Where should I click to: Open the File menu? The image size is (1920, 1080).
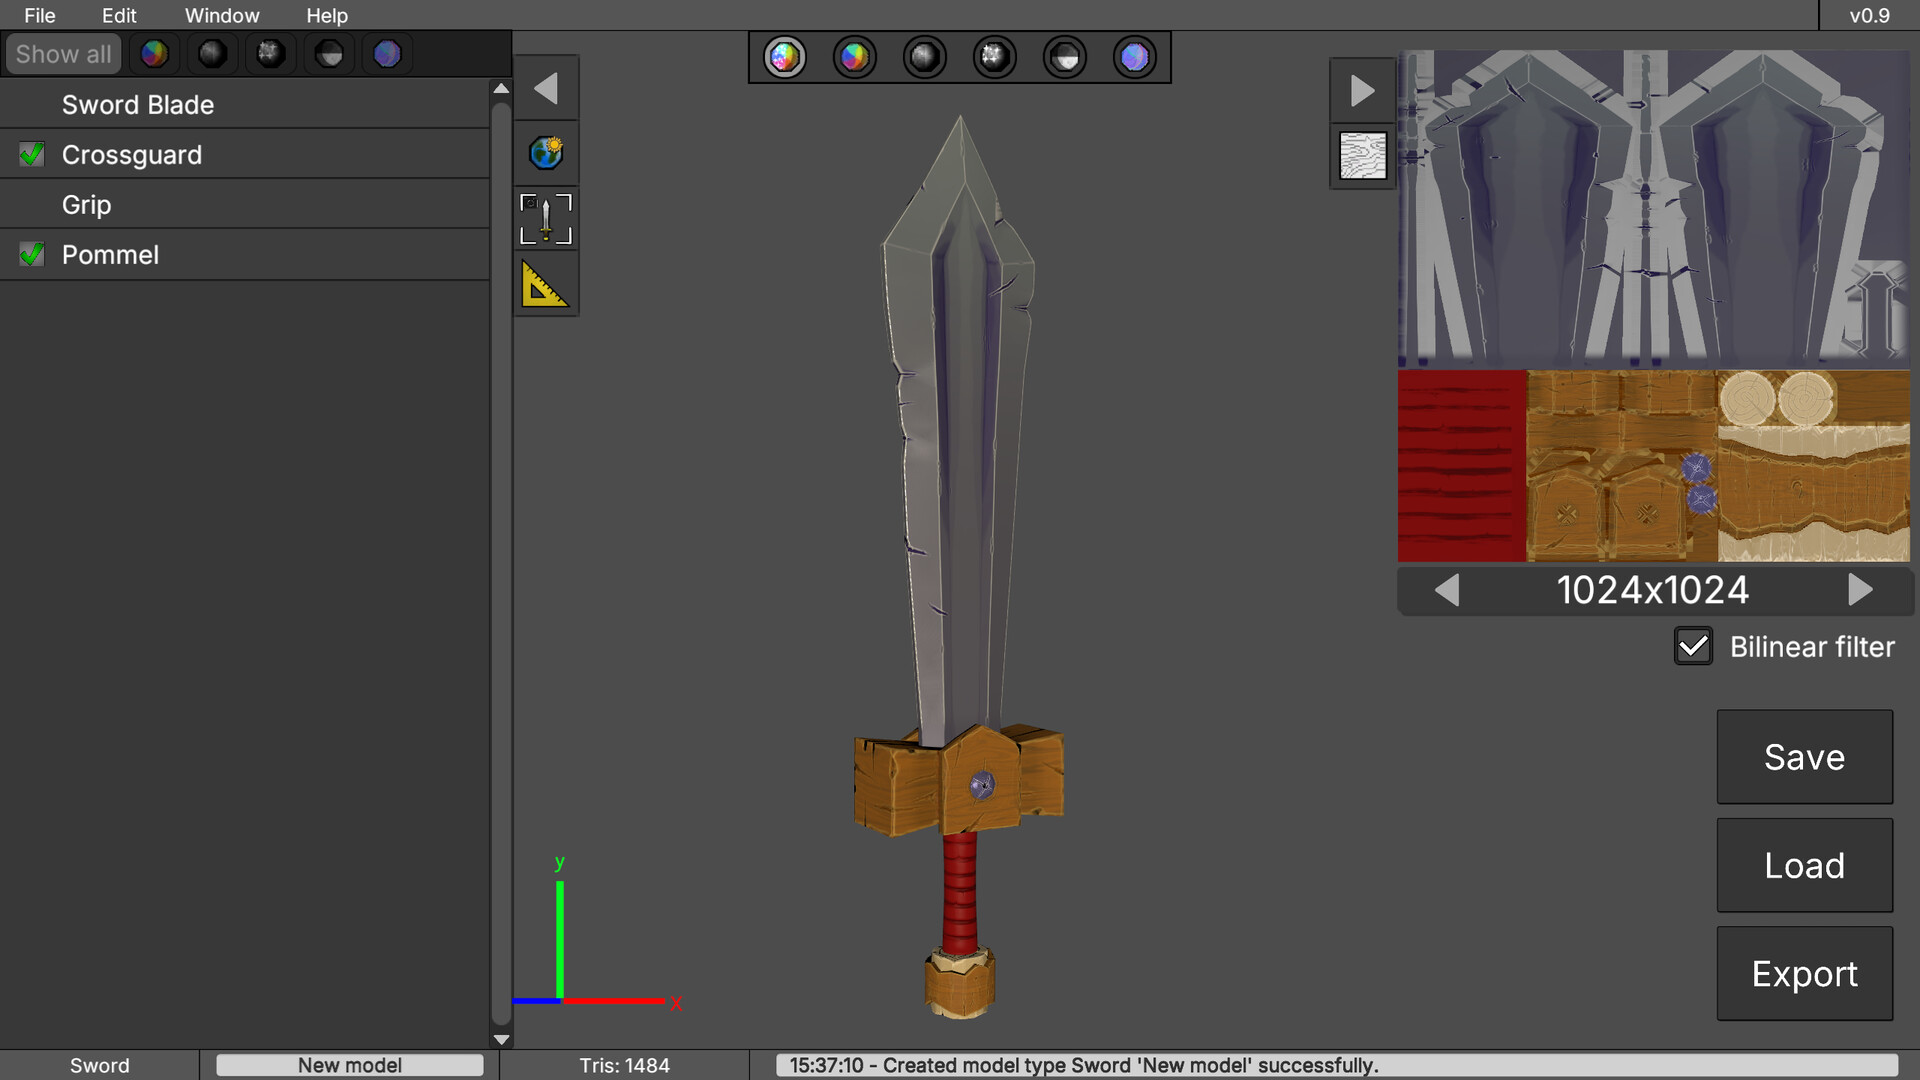point(40,15)
